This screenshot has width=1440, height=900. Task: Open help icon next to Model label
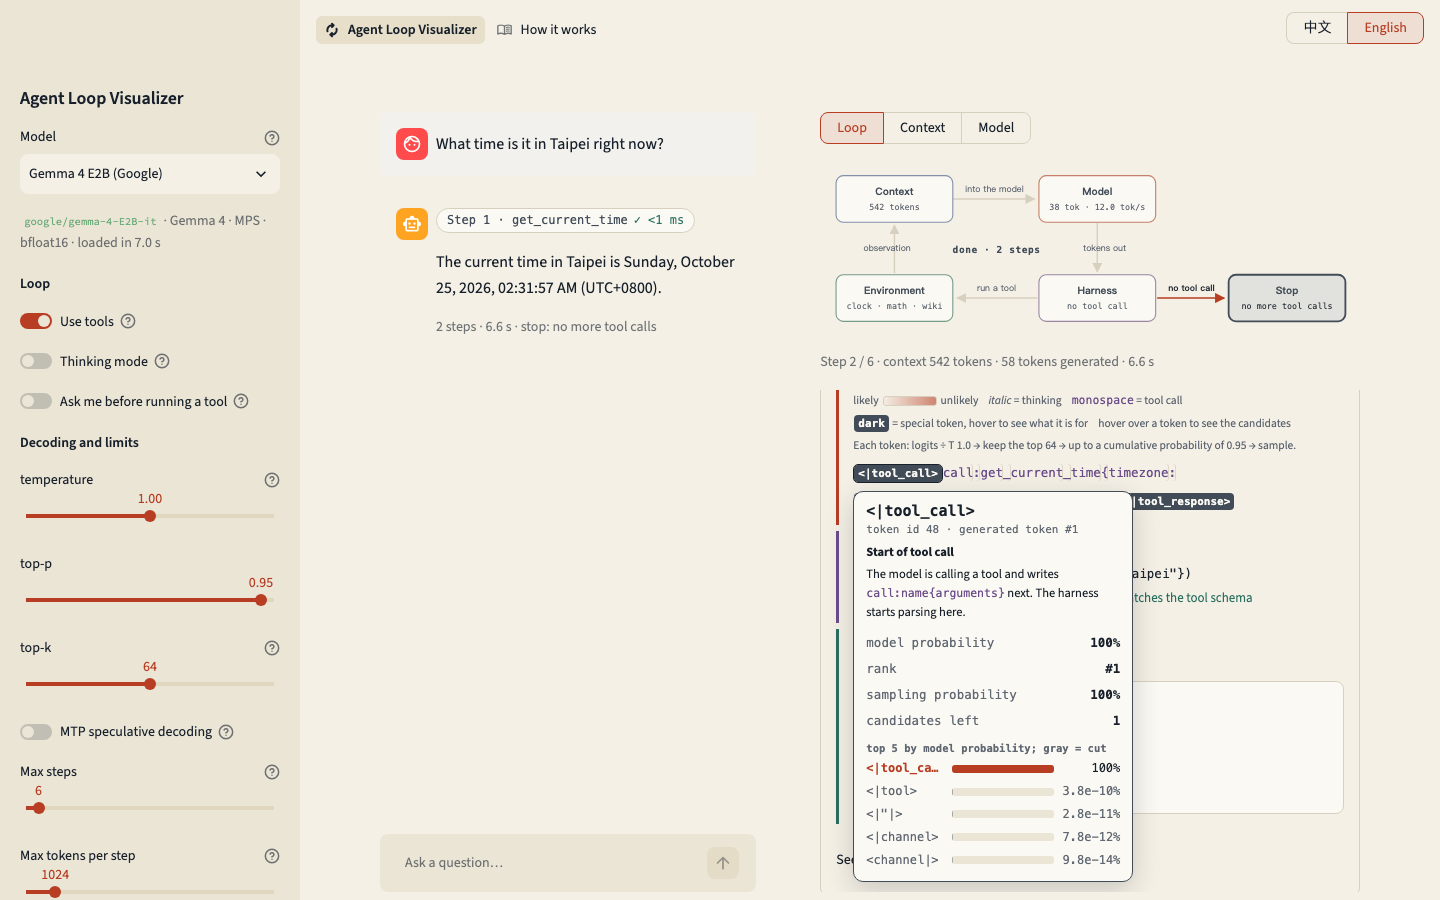pos(272,138)
